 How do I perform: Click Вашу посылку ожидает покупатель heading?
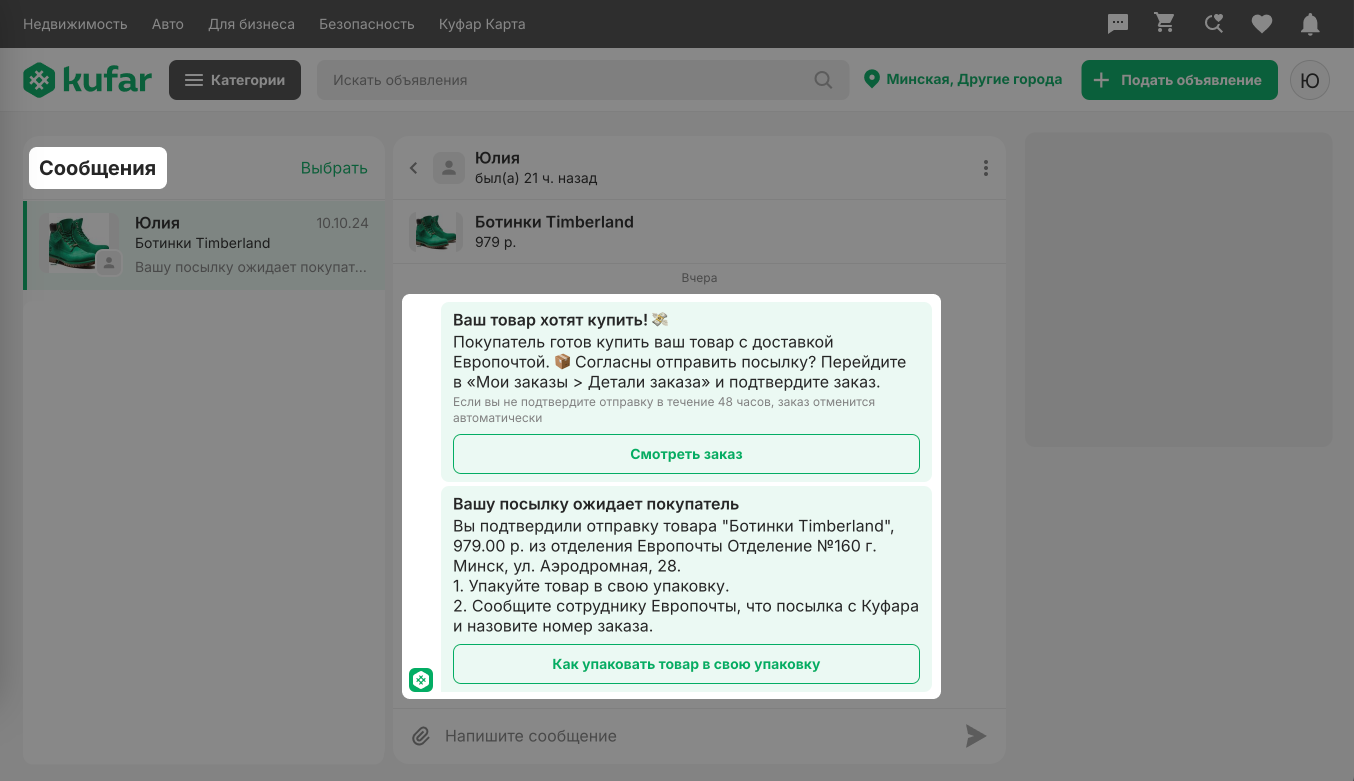pos(596,504)
